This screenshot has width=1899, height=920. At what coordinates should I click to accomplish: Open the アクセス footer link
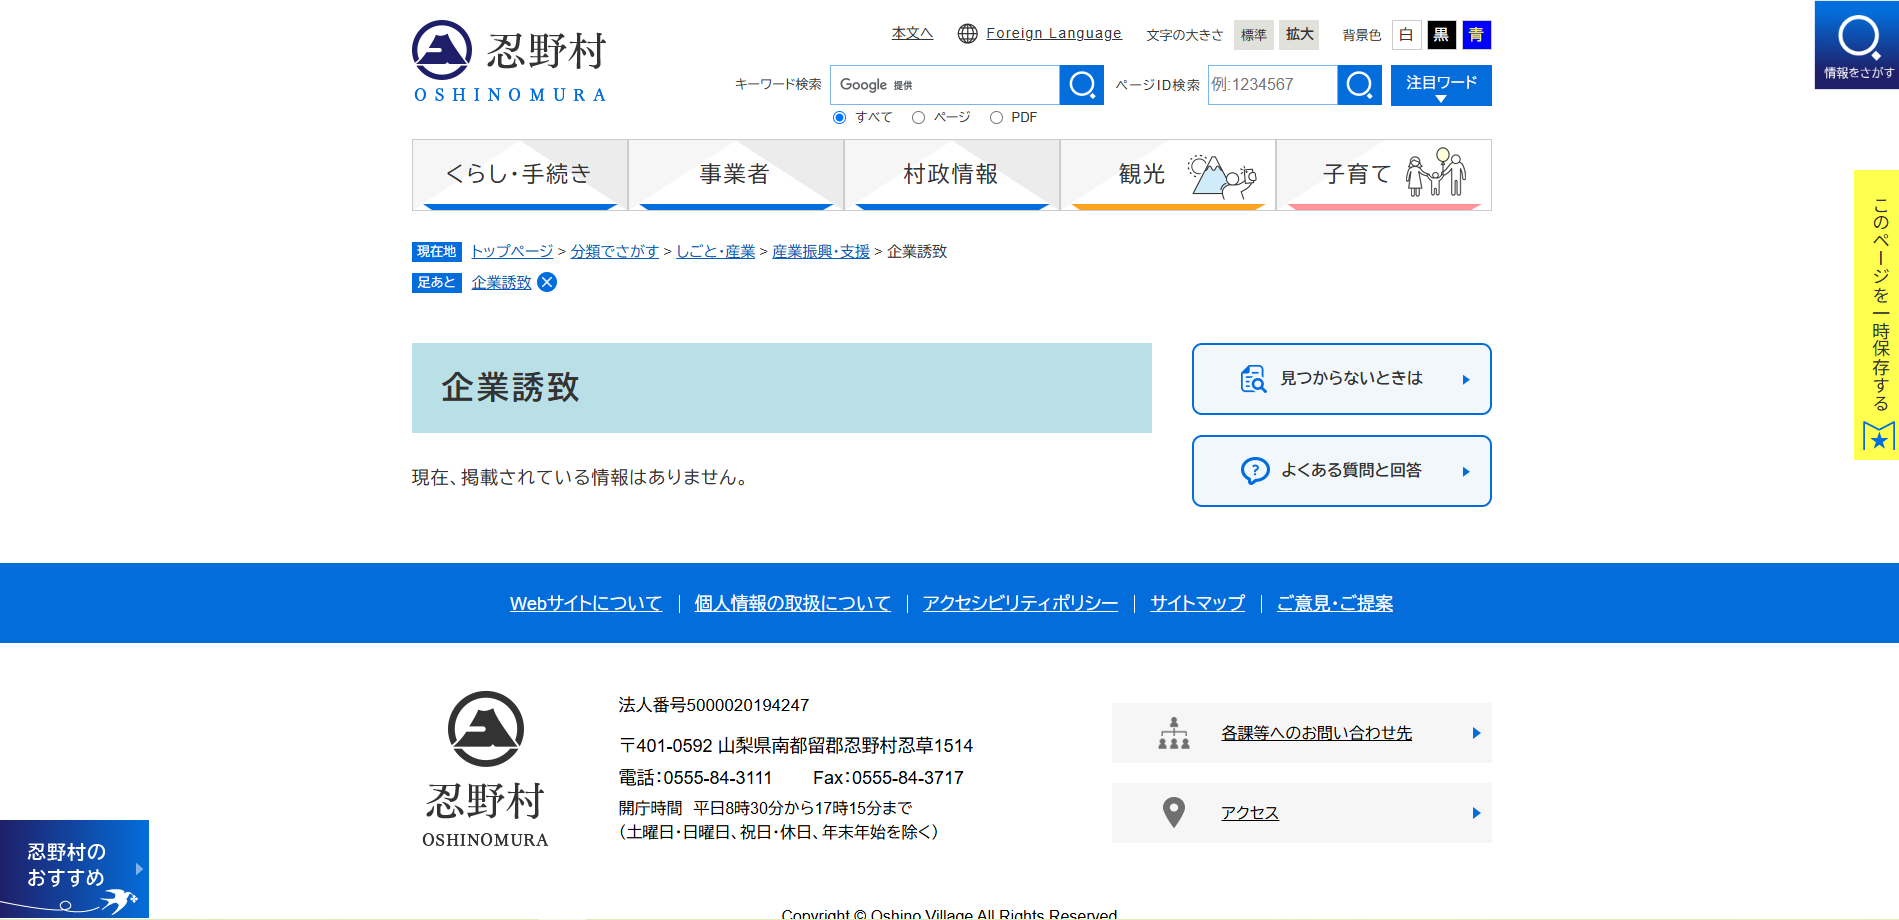tap(1249, 813)
